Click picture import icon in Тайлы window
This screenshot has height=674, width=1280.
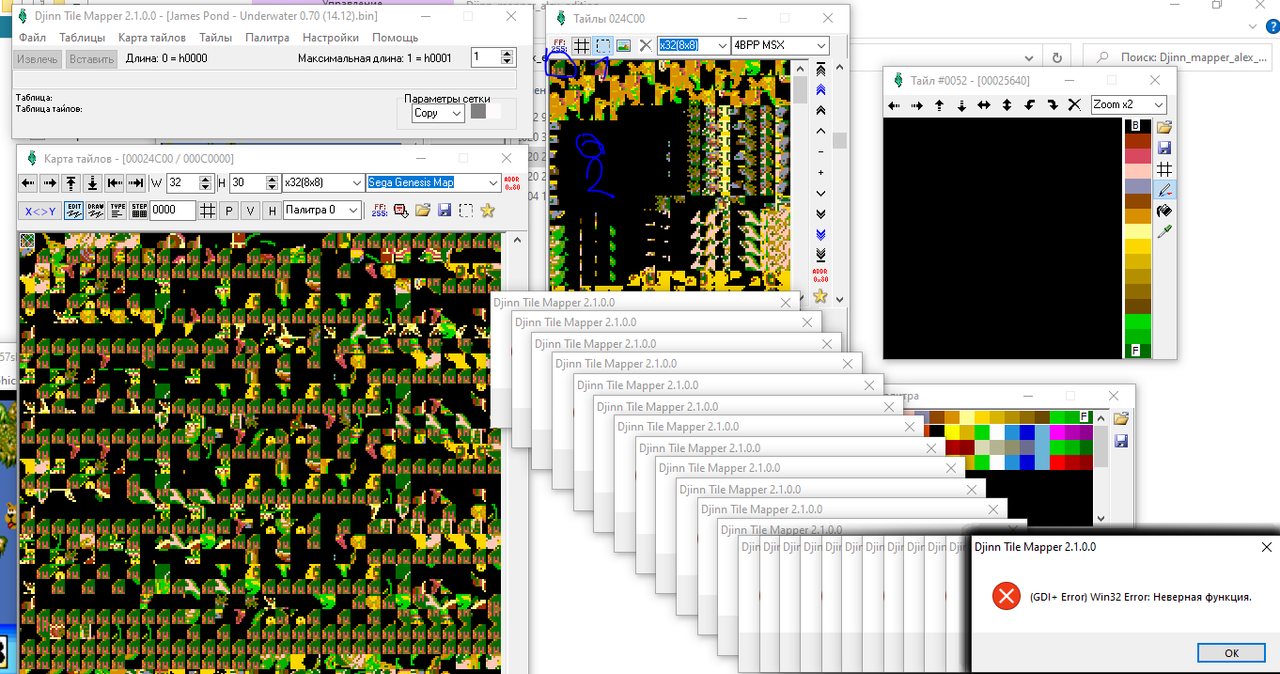624,45
